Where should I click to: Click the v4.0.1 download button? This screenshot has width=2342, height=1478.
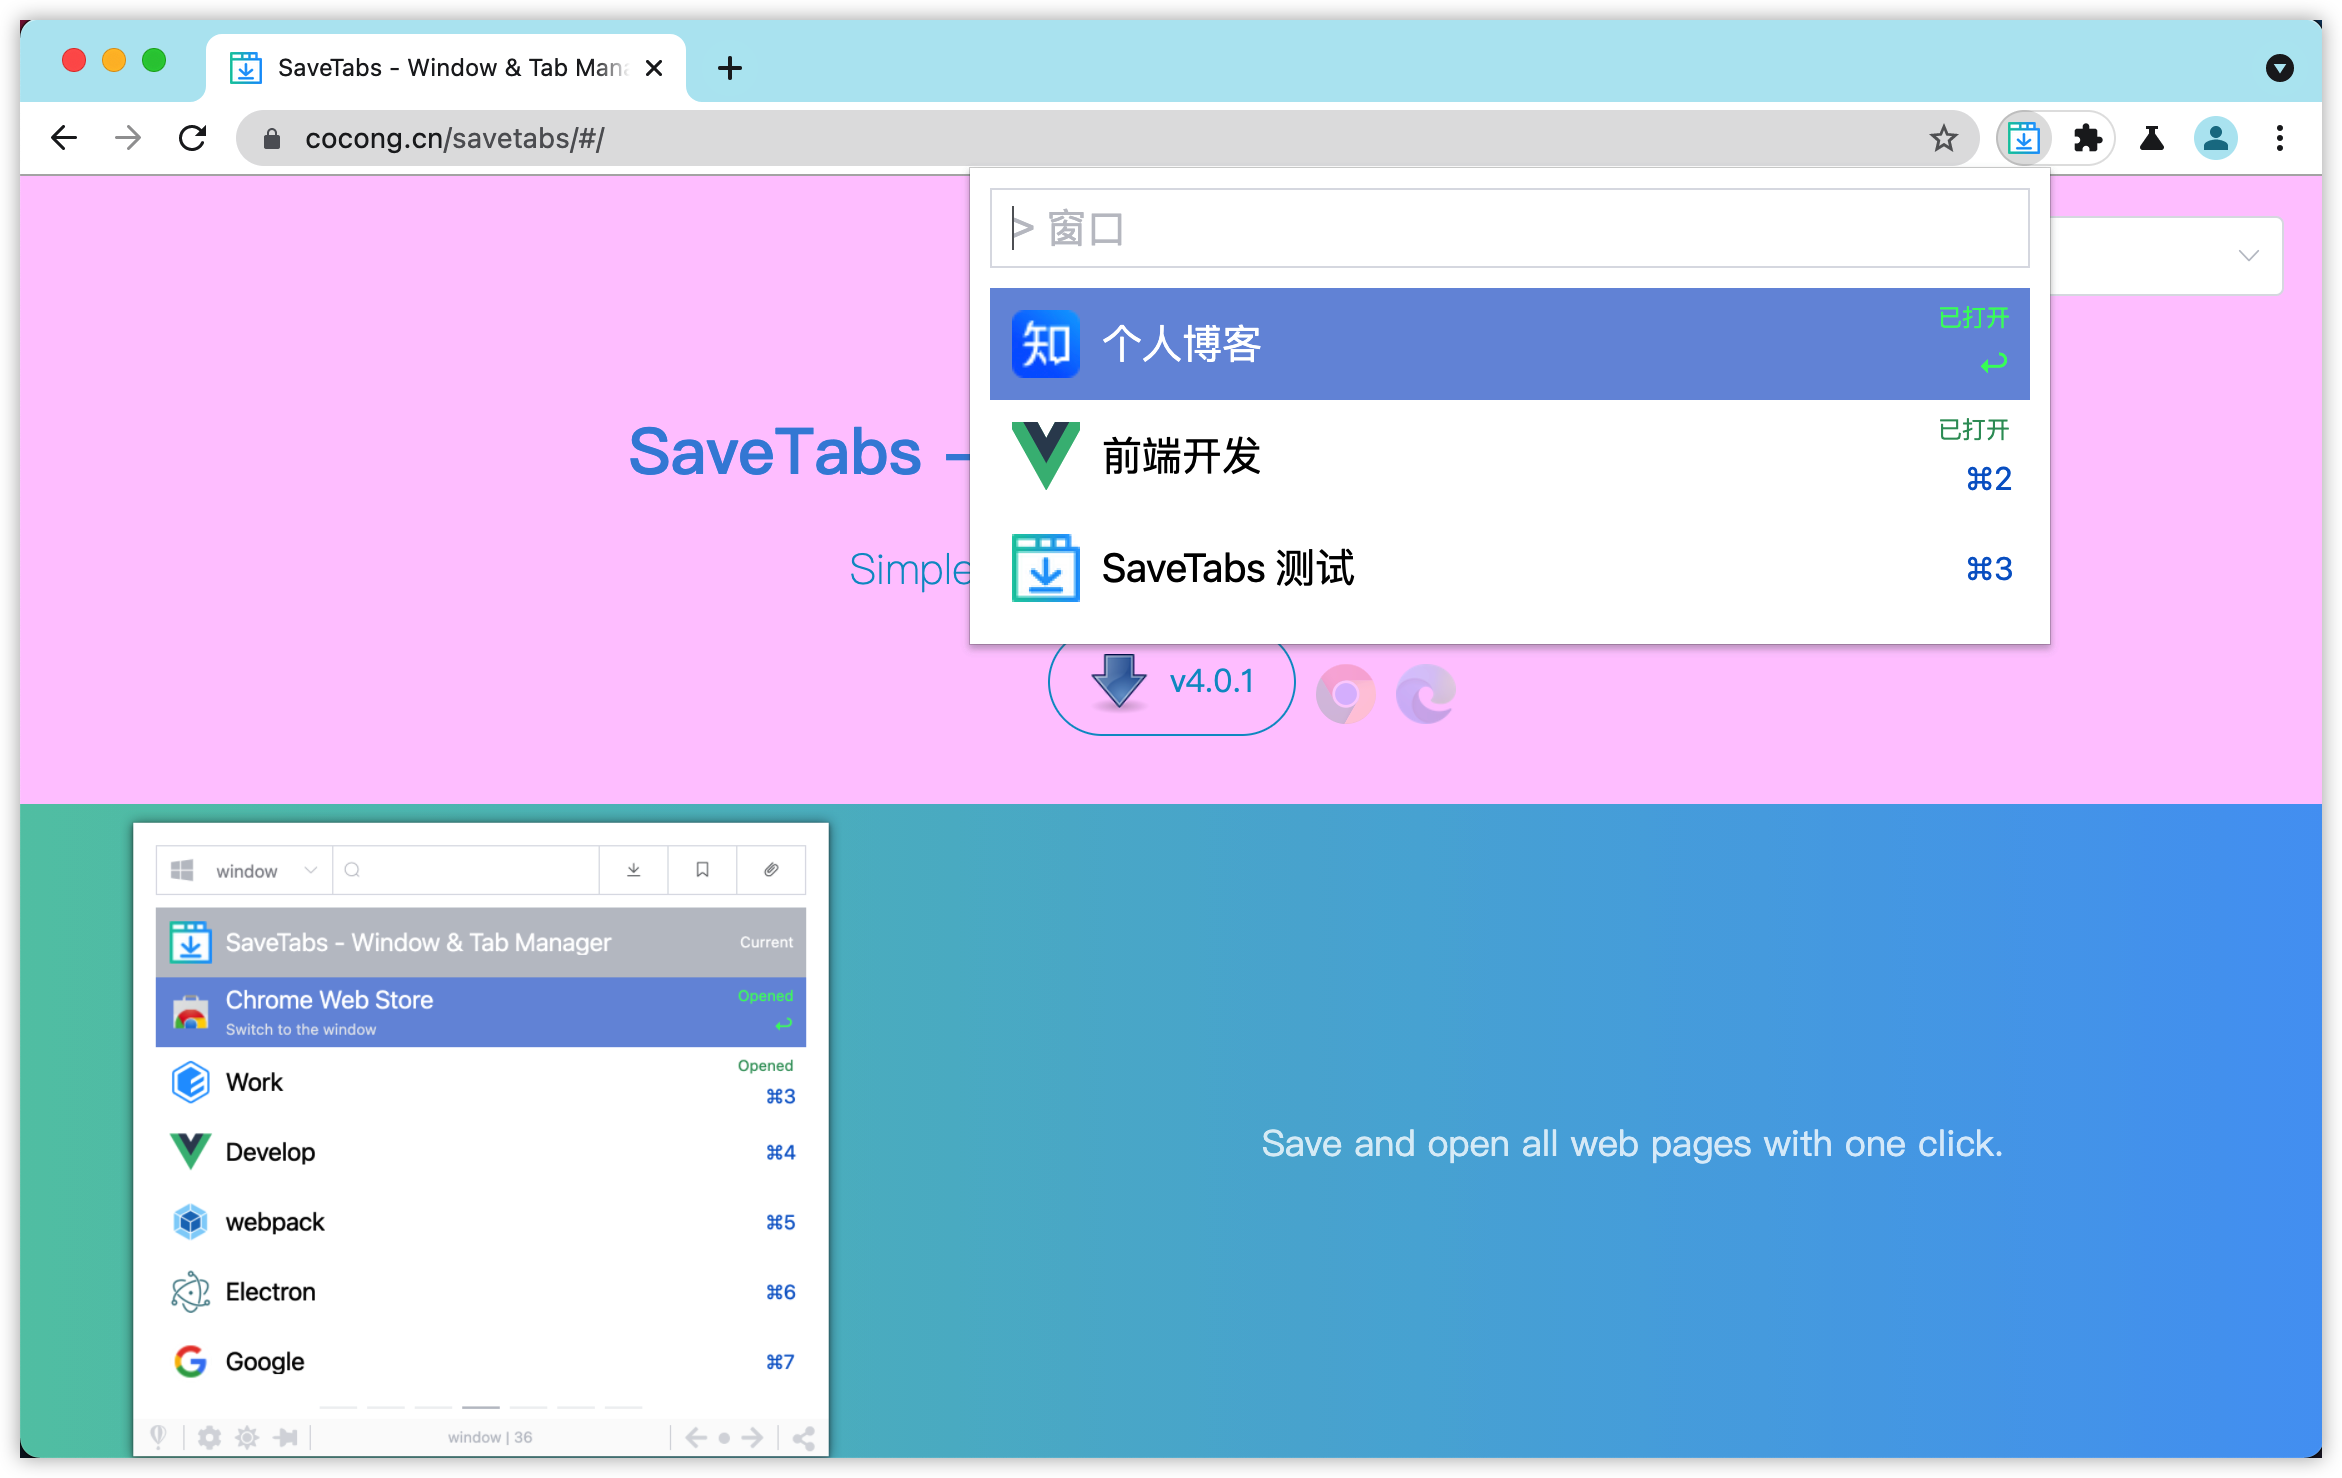pyautogui.click(x=1171, y=681)
